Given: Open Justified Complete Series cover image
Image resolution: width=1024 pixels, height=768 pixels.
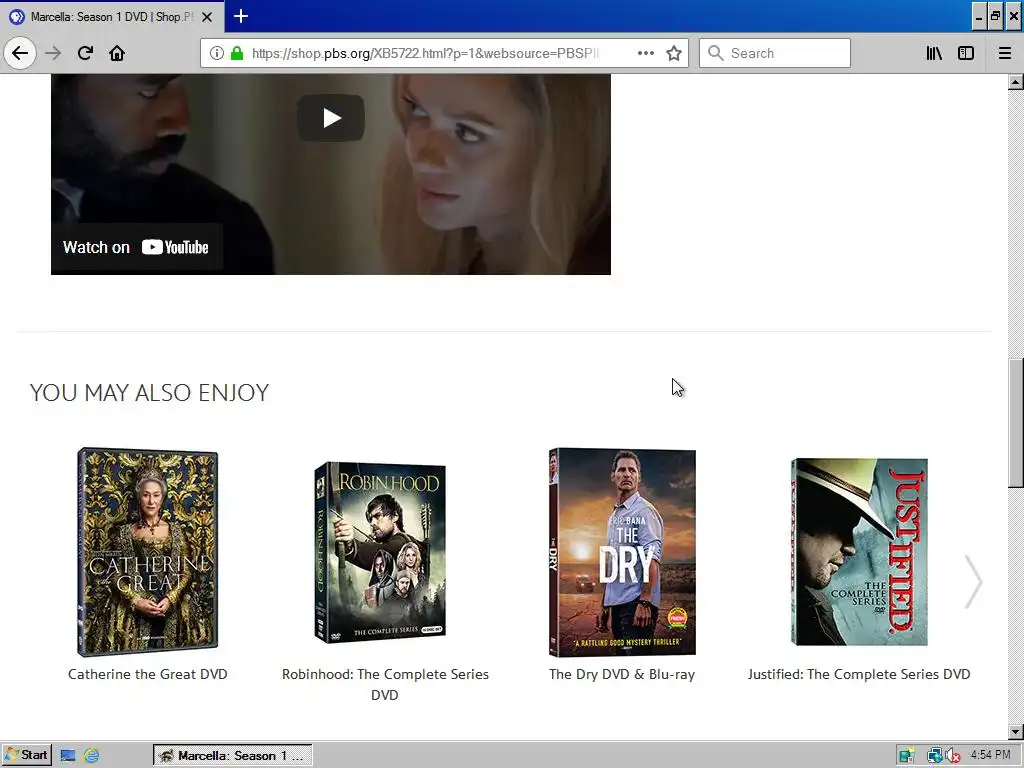Looking at the screenshot, I should [859, 552].
